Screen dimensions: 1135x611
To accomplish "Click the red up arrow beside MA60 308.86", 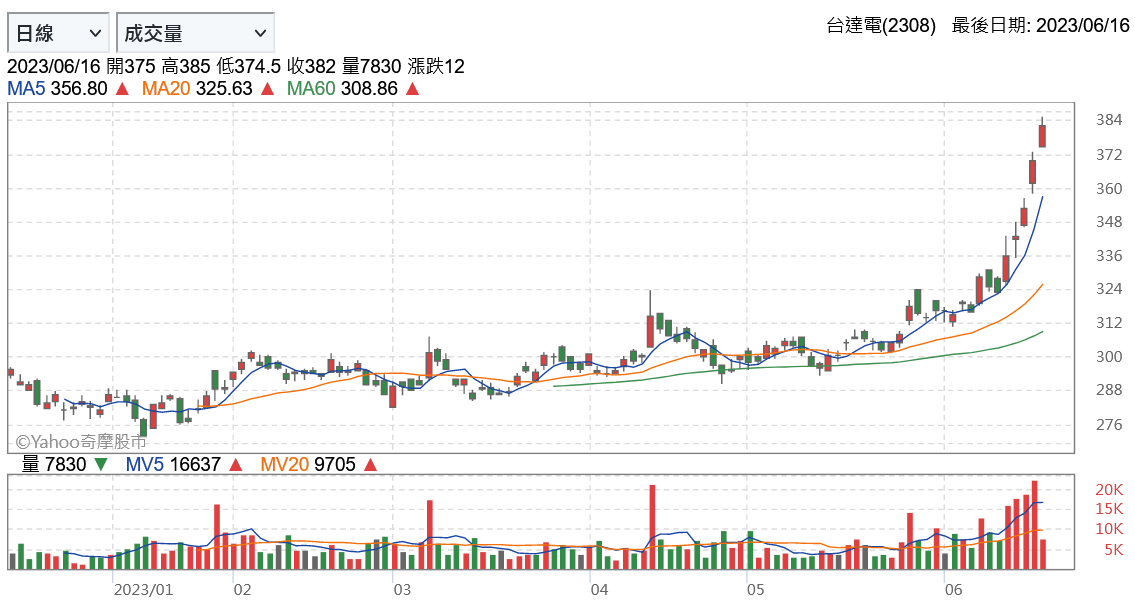I will tap(413, 89).
